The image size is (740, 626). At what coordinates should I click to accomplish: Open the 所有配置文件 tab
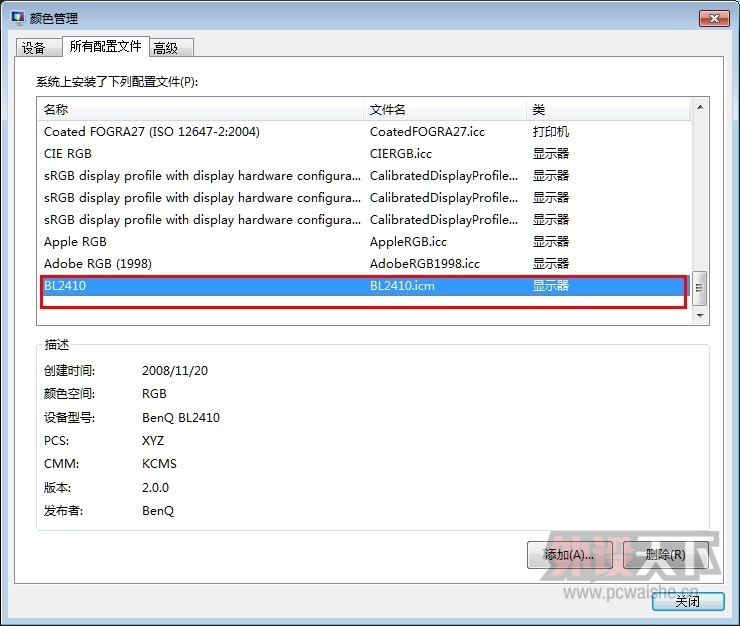coord(106,46)
